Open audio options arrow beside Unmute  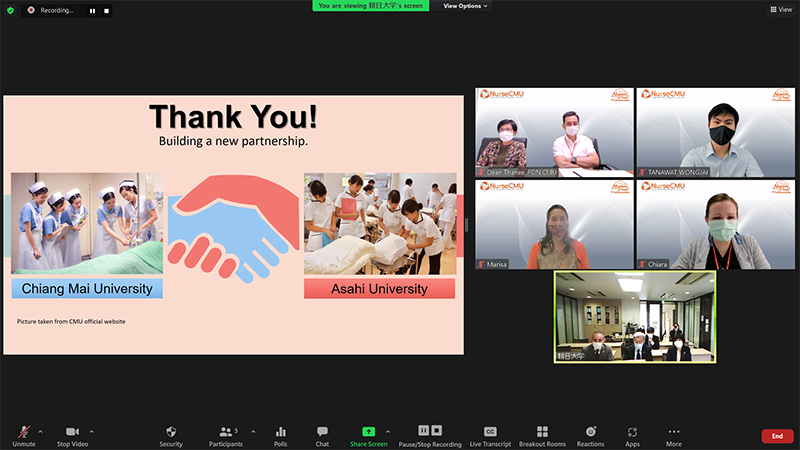40,432
